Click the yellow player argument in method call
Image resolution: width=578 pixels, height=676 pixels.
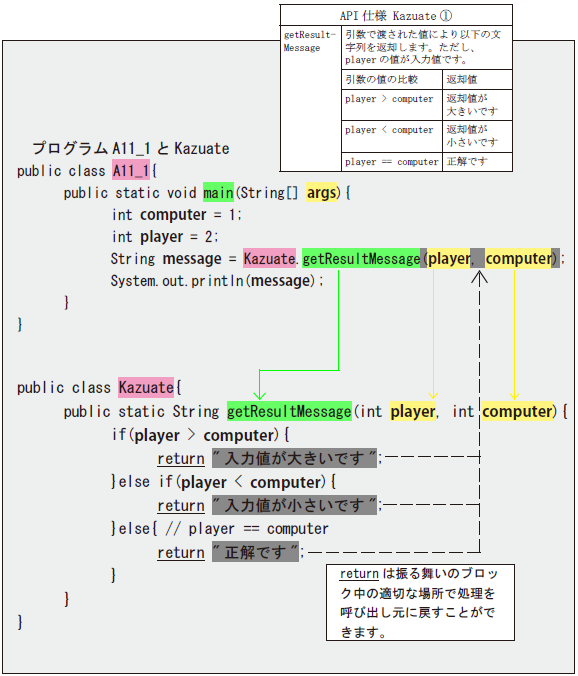(x=448, y=258)
